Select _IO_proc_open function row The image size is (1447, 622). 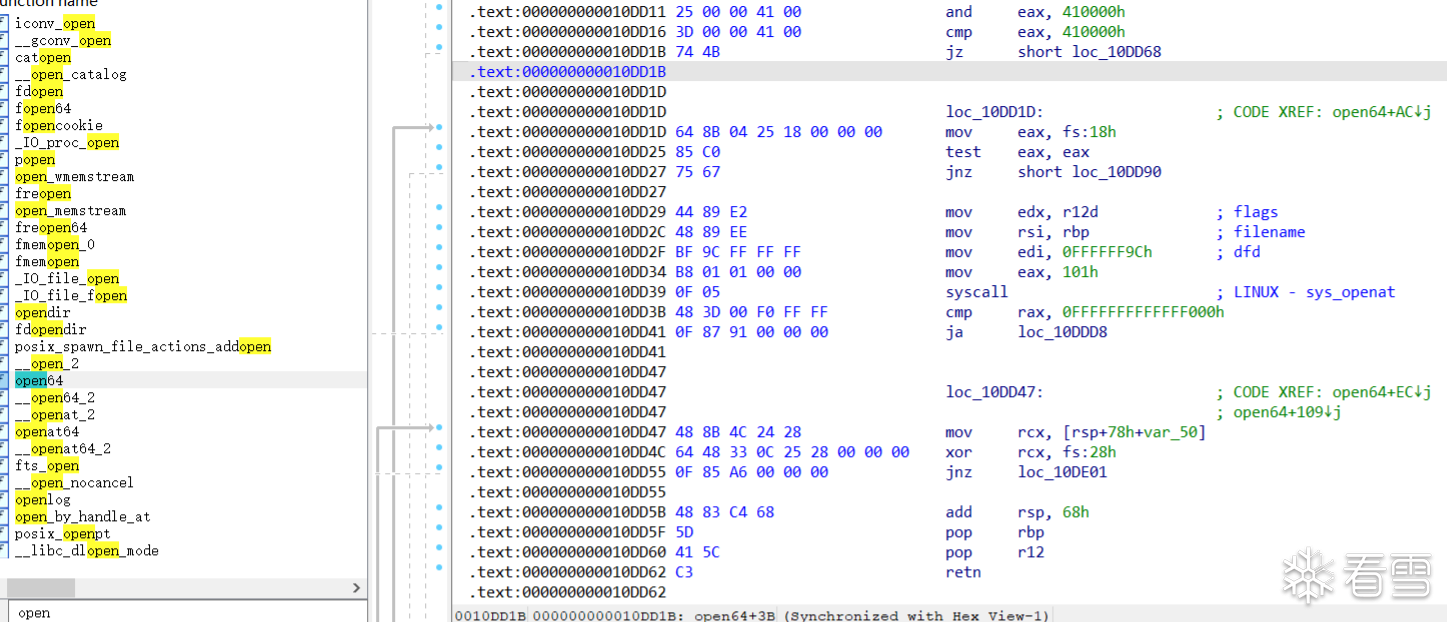tap(66, 142)
